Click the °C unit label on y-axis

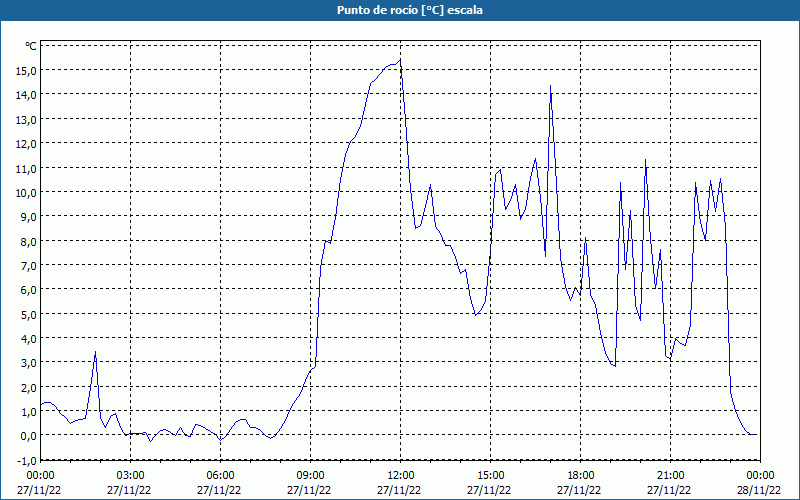tap(31, 46)
